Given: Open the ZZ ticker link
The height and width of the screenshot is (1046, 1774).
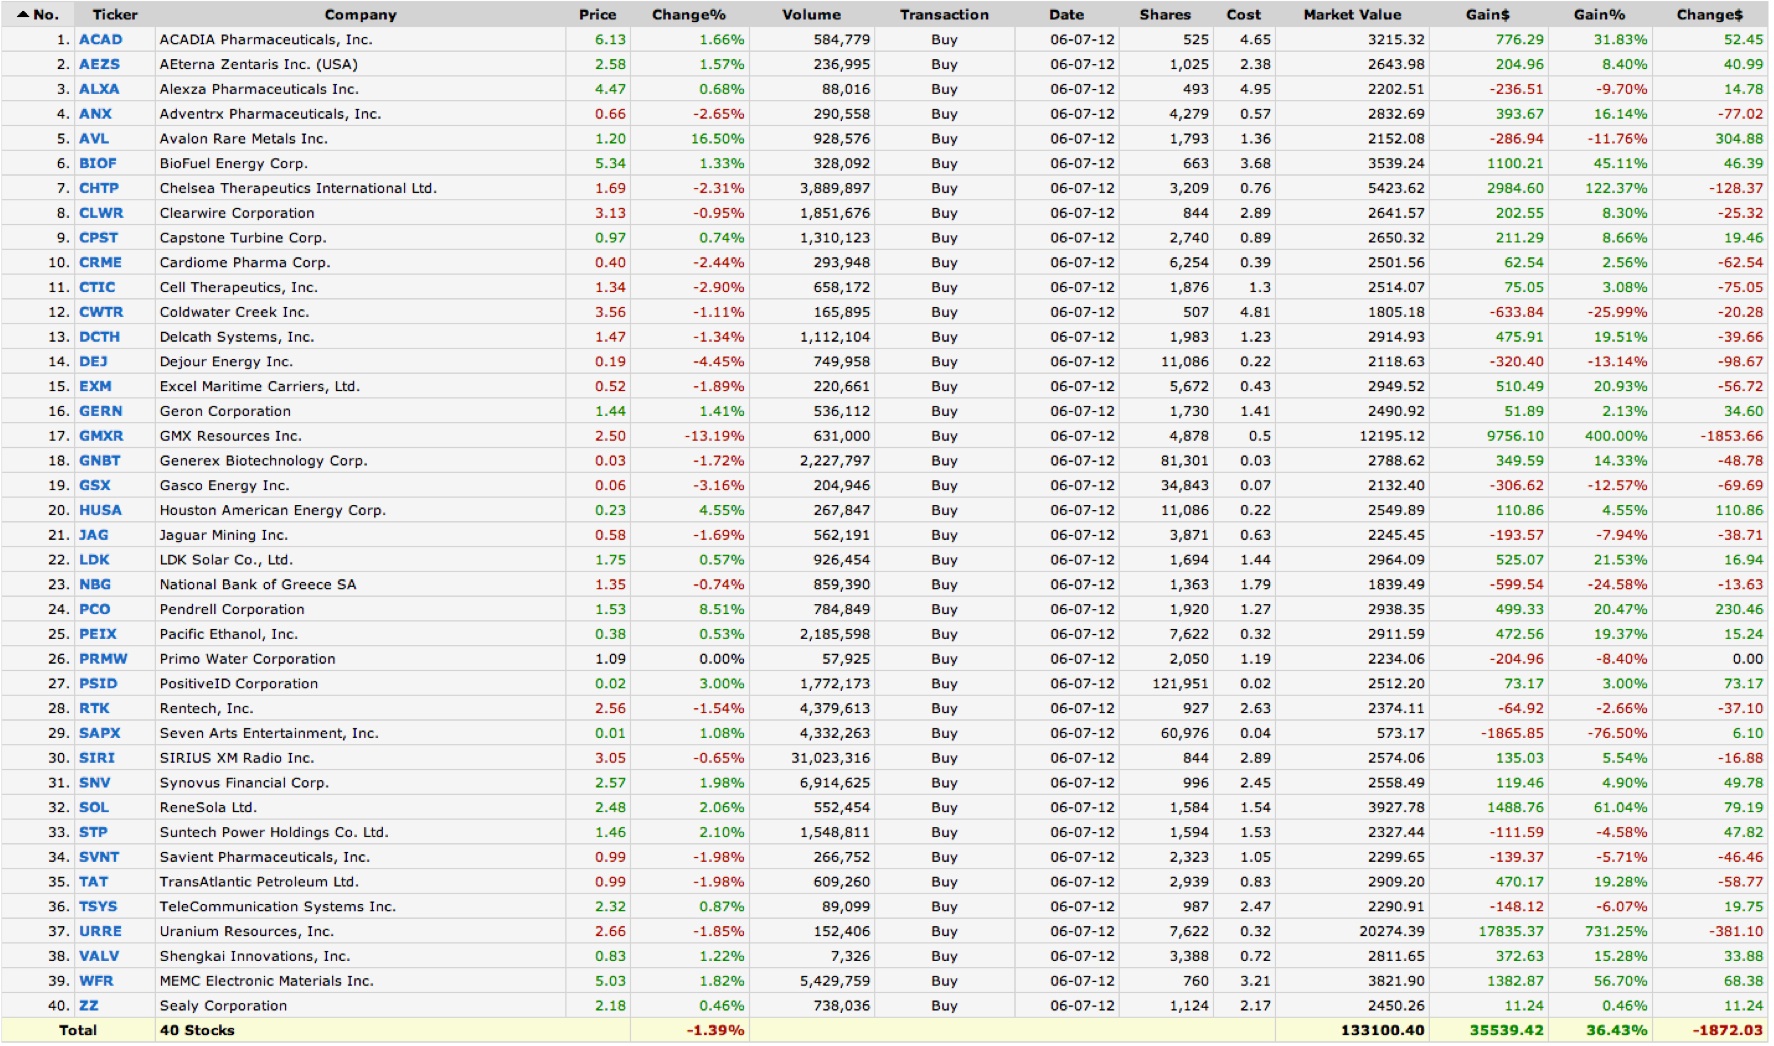Looking at the screenshot, I should click(x=89, y=1006).
